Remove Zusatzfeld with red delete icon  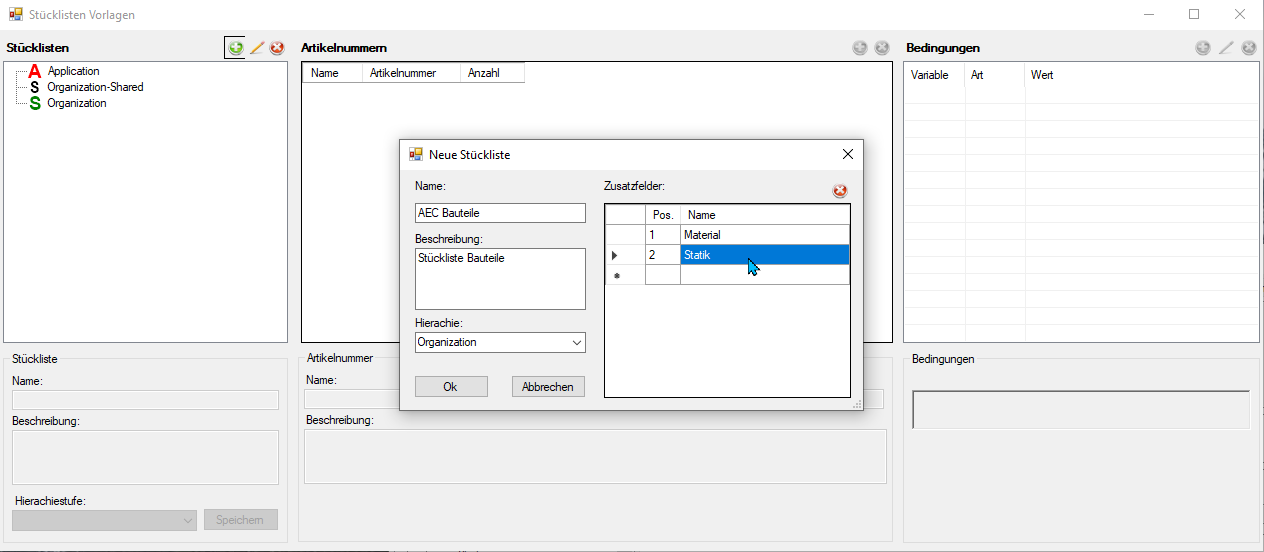840,191
